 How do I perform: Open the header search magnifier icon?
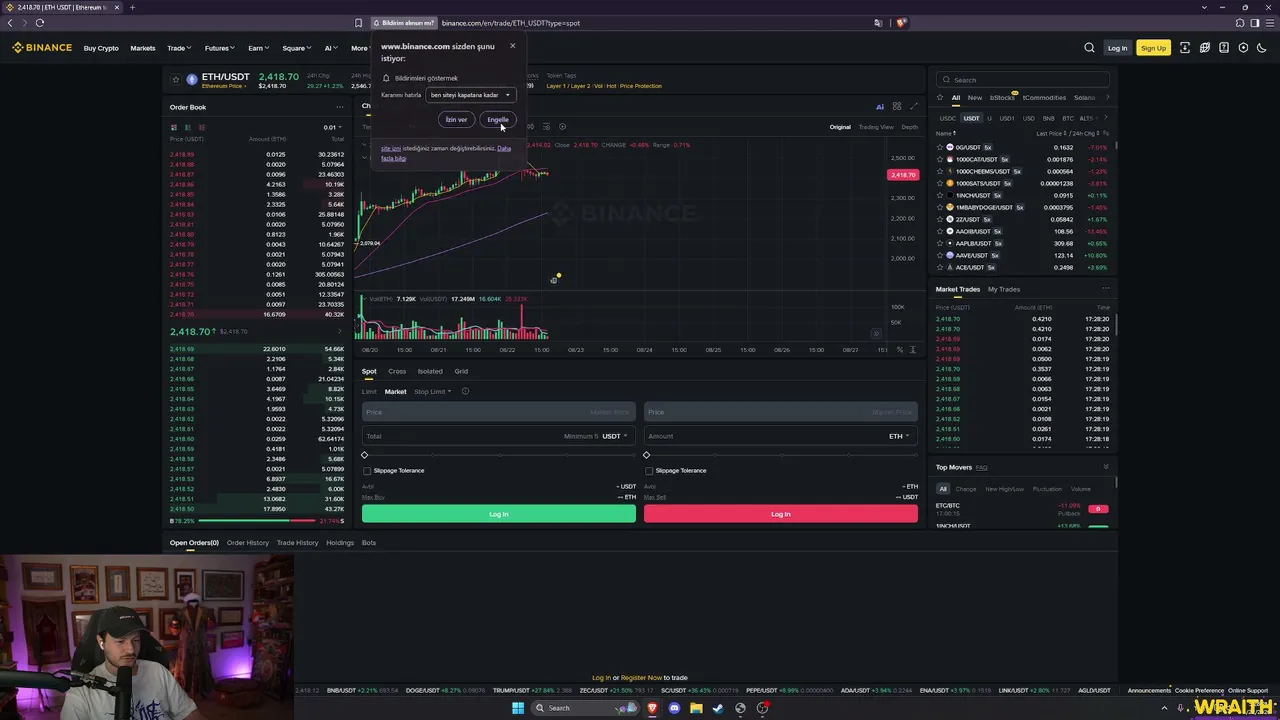coord(1089,48)
